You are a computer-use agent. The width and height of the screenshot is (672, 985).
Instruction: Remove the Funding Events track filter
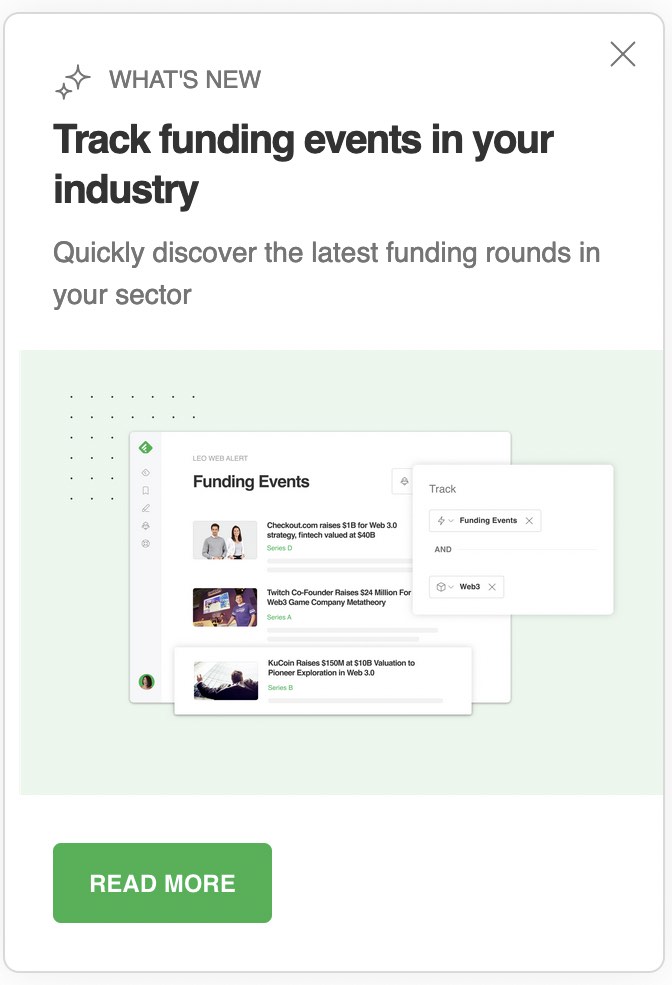(x=529, y=521)
